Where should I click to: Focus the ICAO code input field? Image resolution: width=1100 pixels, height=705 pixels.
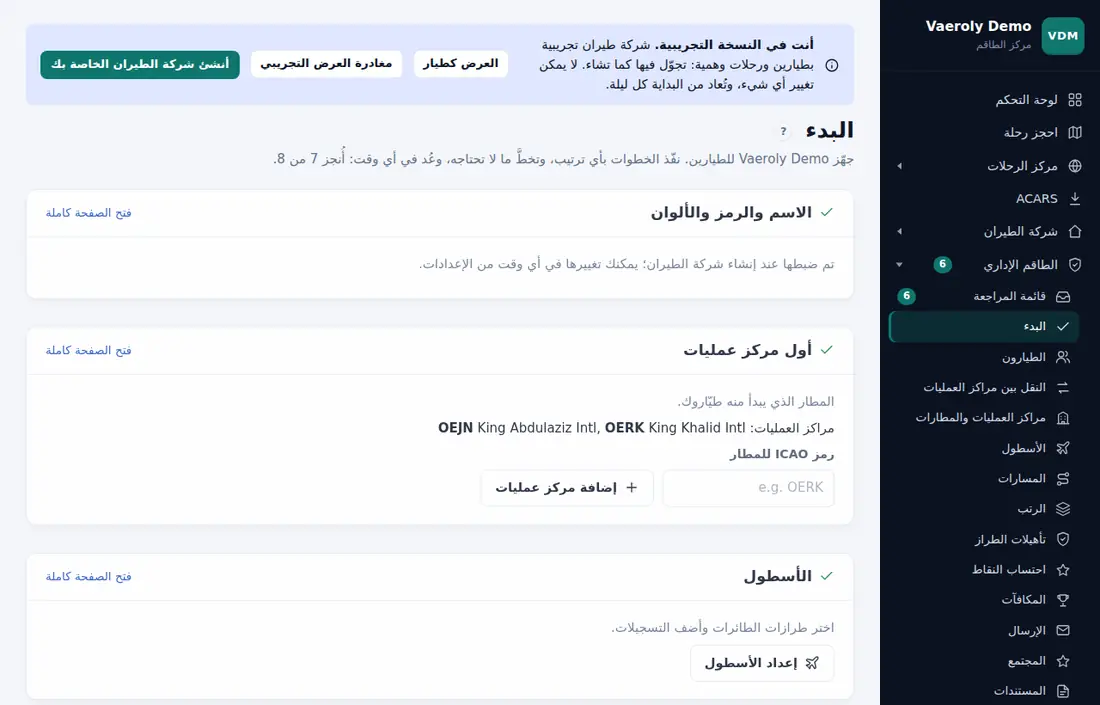click(x=749, y=488)
